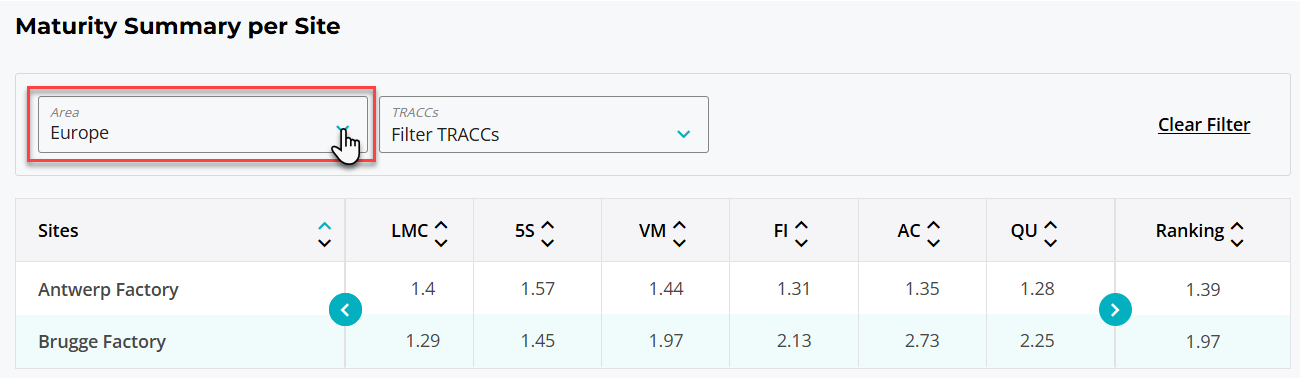
Task: Expand the Filter TRACCs dropdown
Action: pos(543,125)
